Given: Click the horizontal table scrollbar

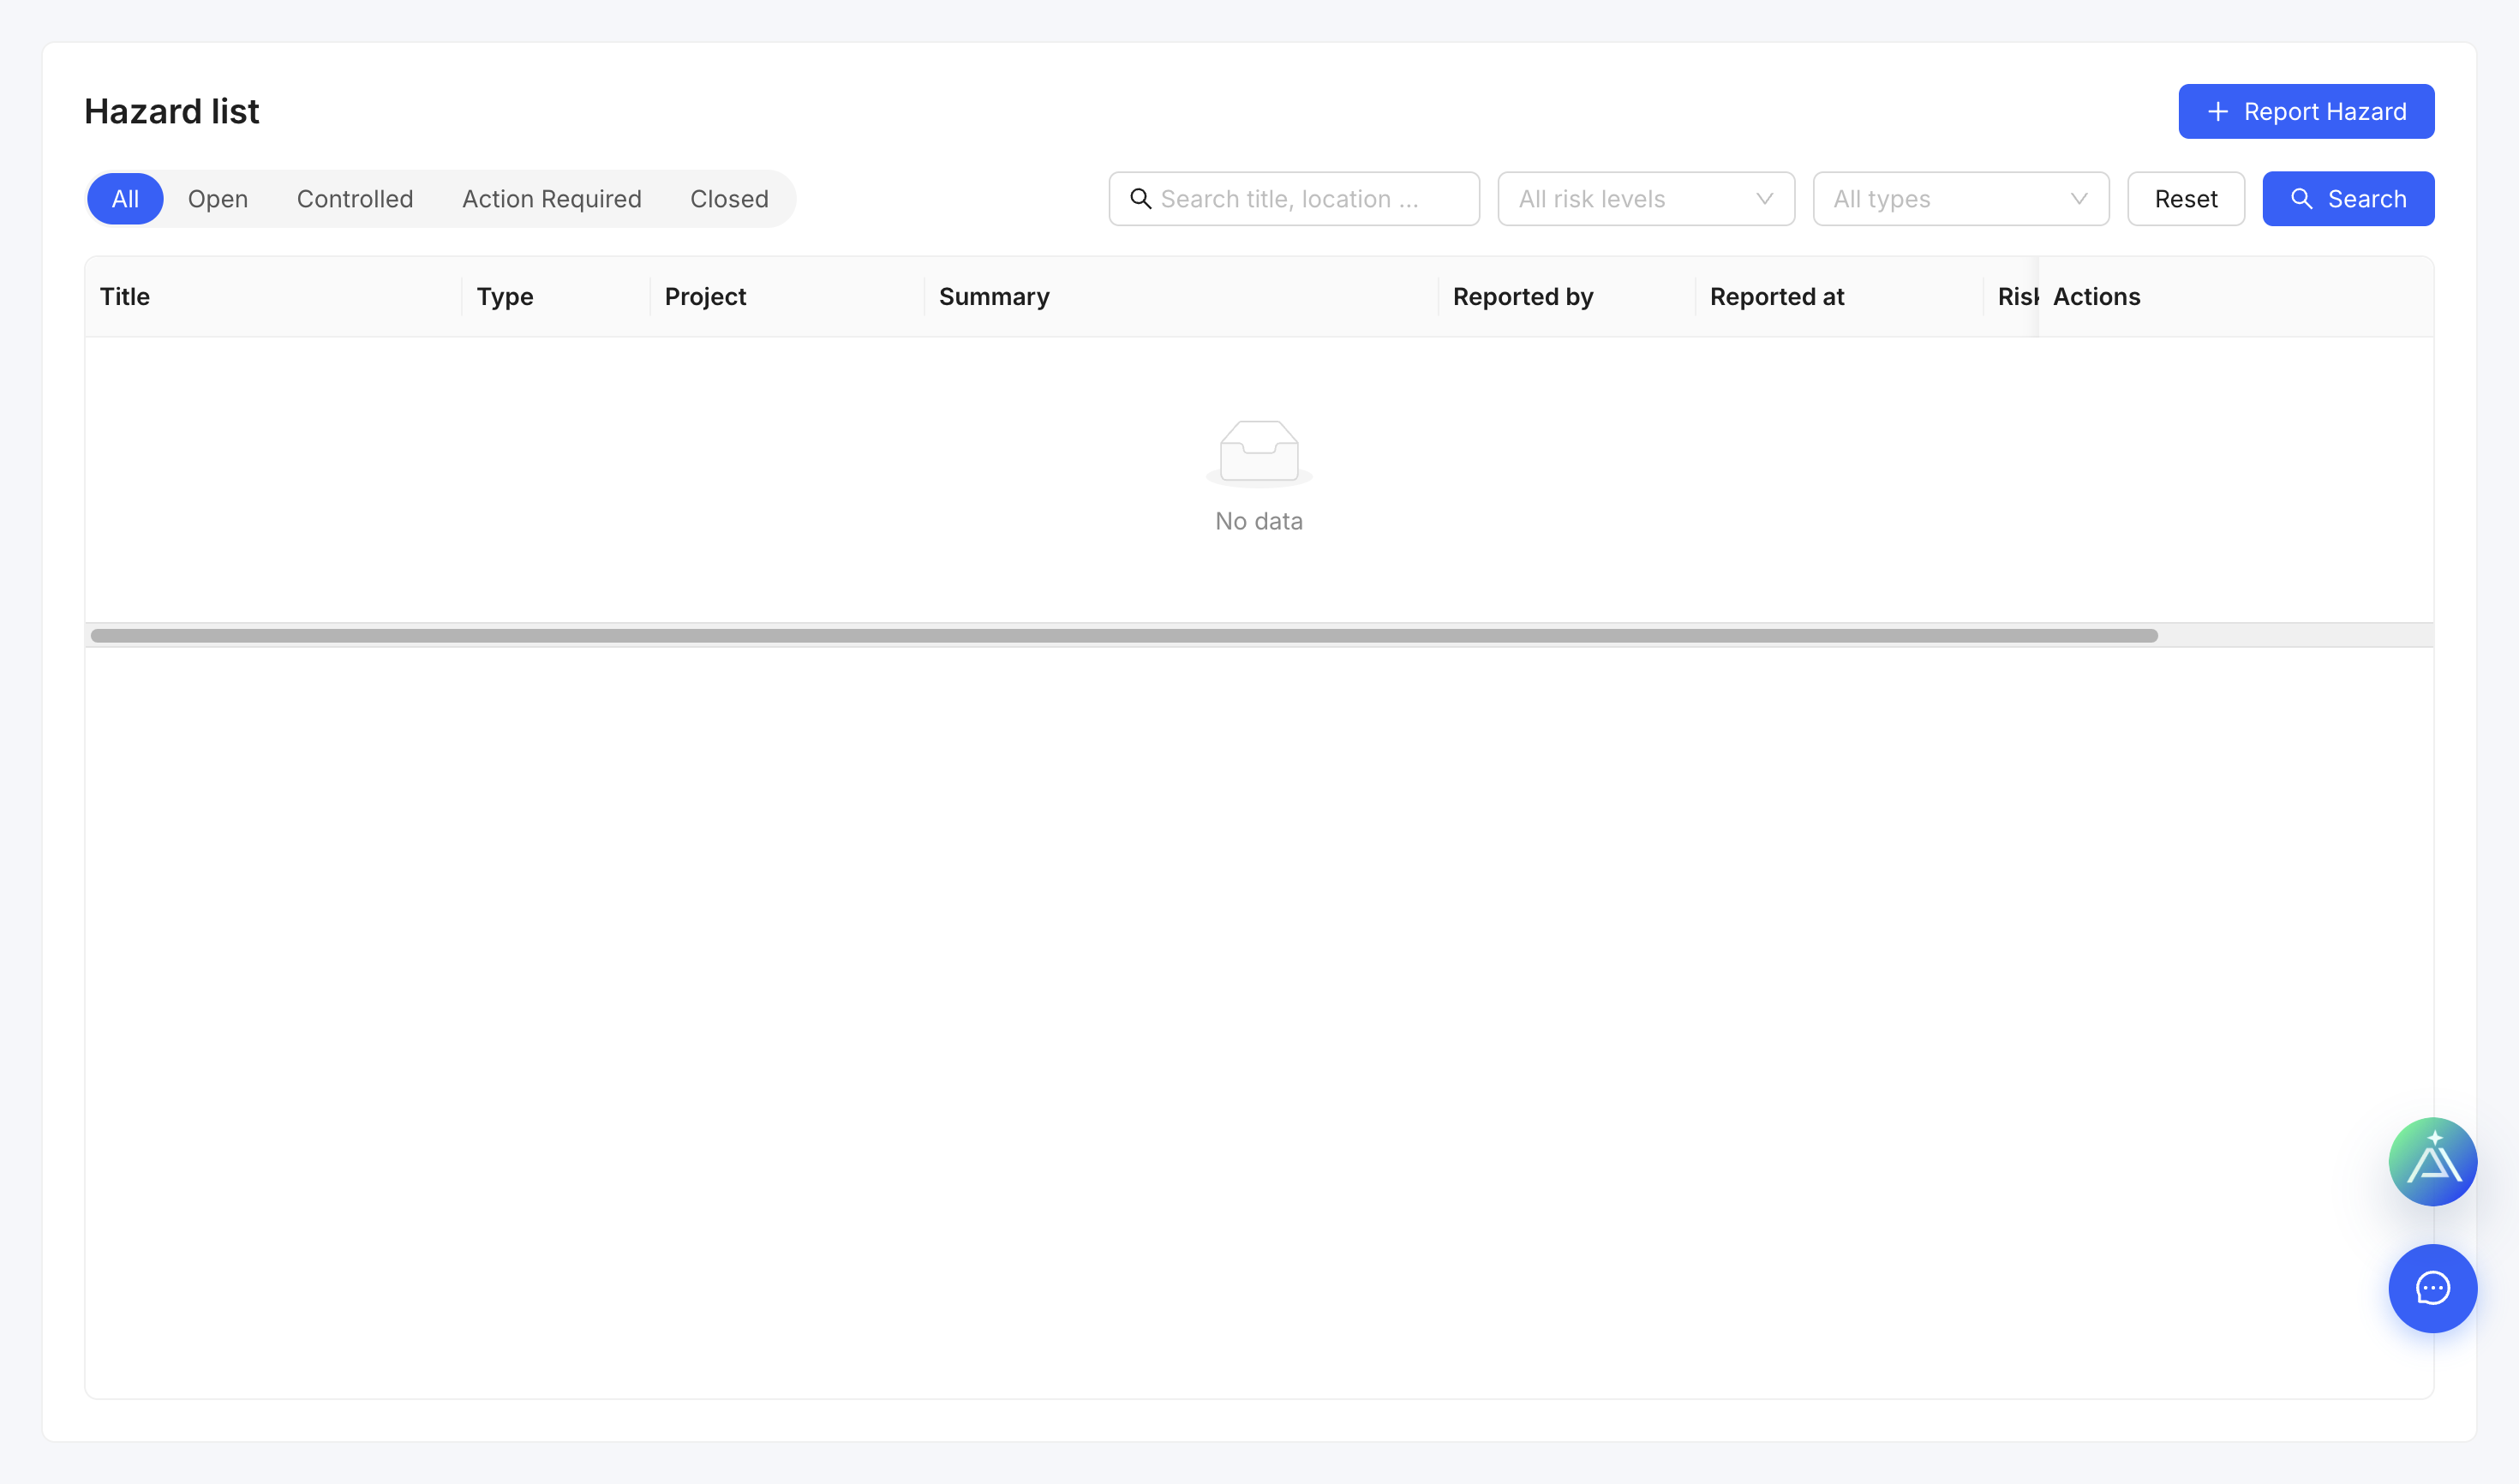Looking at the screenshot, I should coord(1124,636).
